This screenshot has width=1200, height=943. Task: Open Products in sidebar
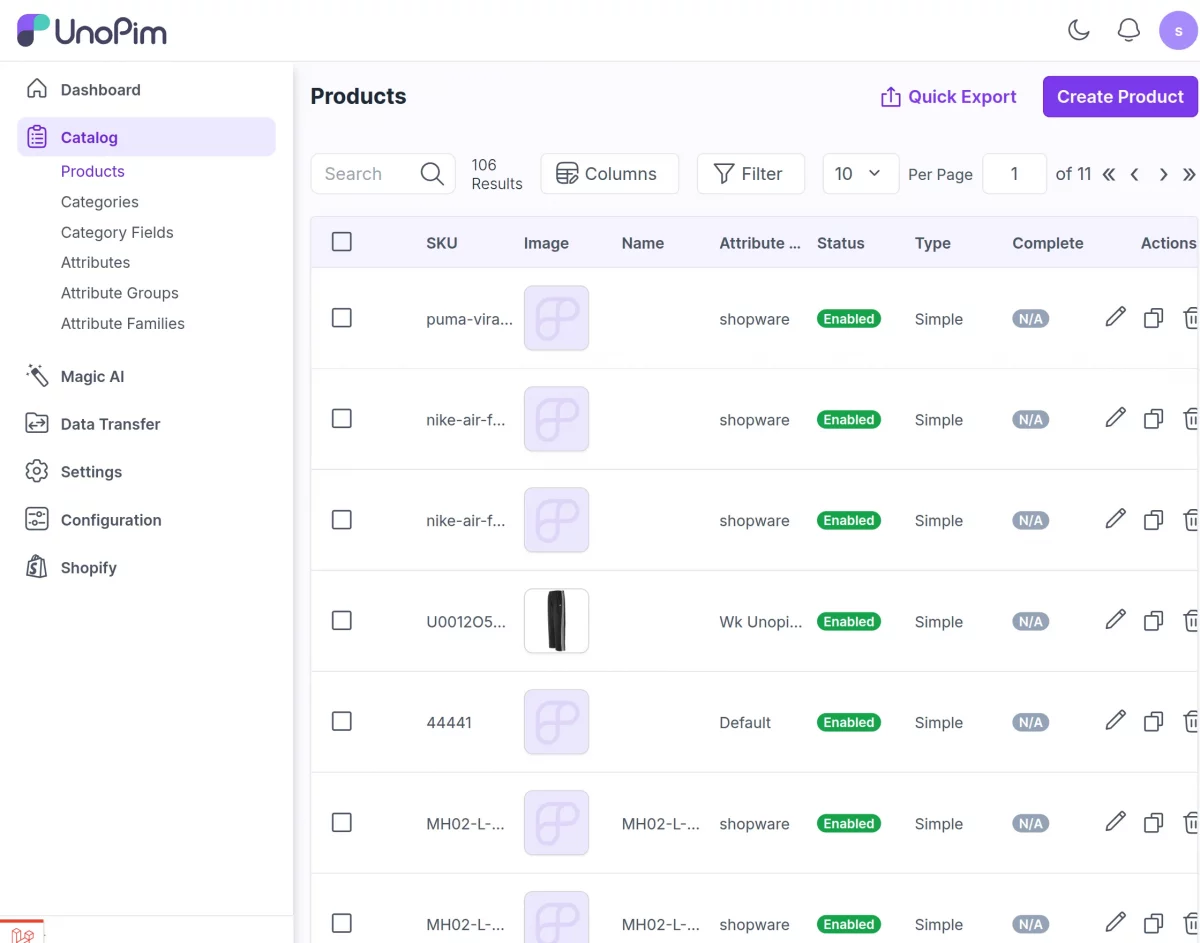point(93,171)
